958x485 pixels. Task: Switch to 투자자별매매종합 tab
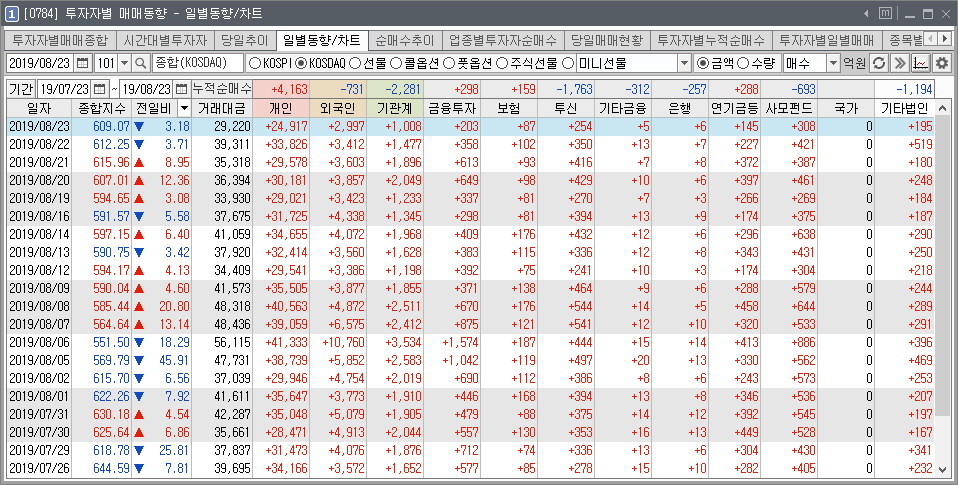(x=60, y=41)
